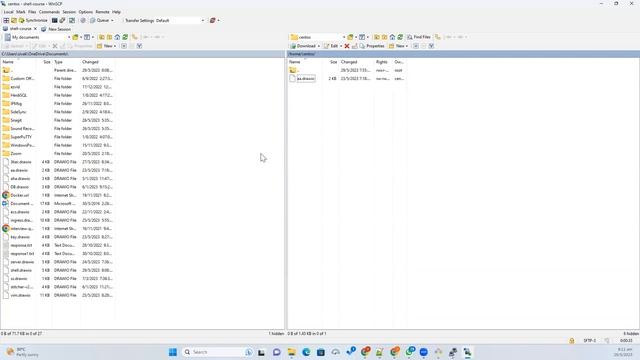The image size is (640, 360).
Task: Open the remote centos directory dropdown
Action: coord(318,37)
